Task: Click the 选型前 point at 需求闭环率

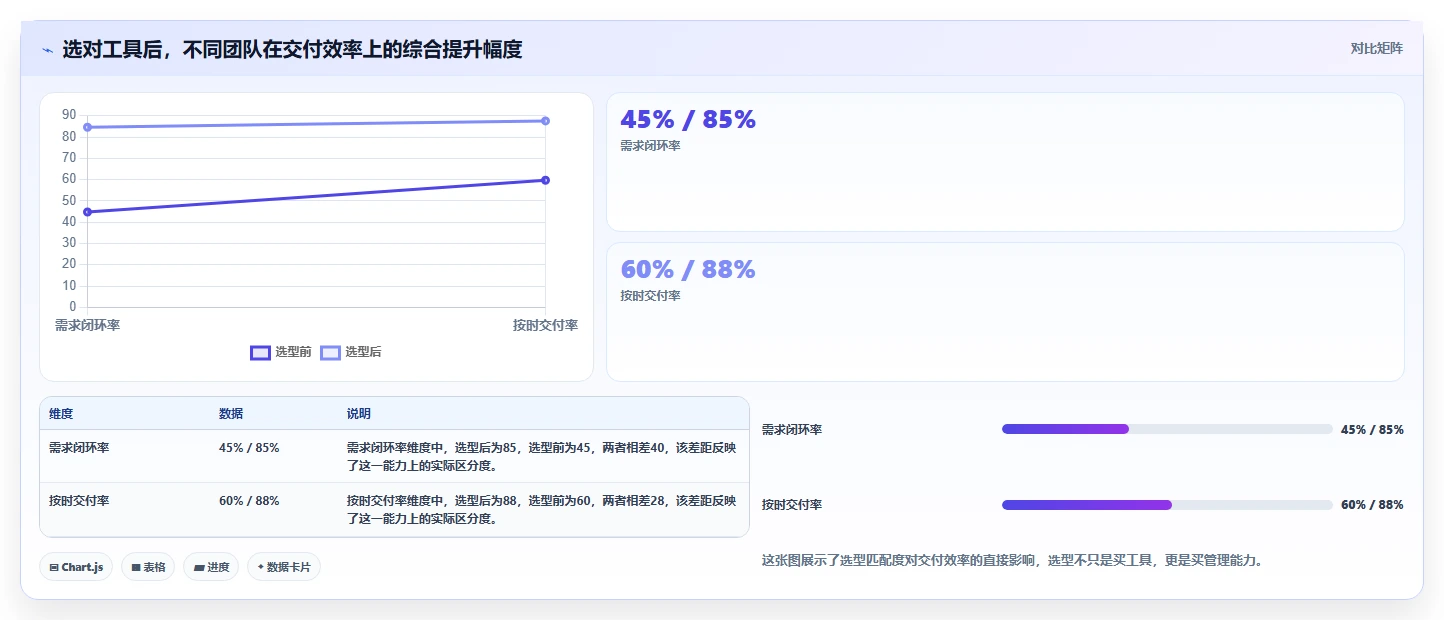Action: [x=88, y=212]
